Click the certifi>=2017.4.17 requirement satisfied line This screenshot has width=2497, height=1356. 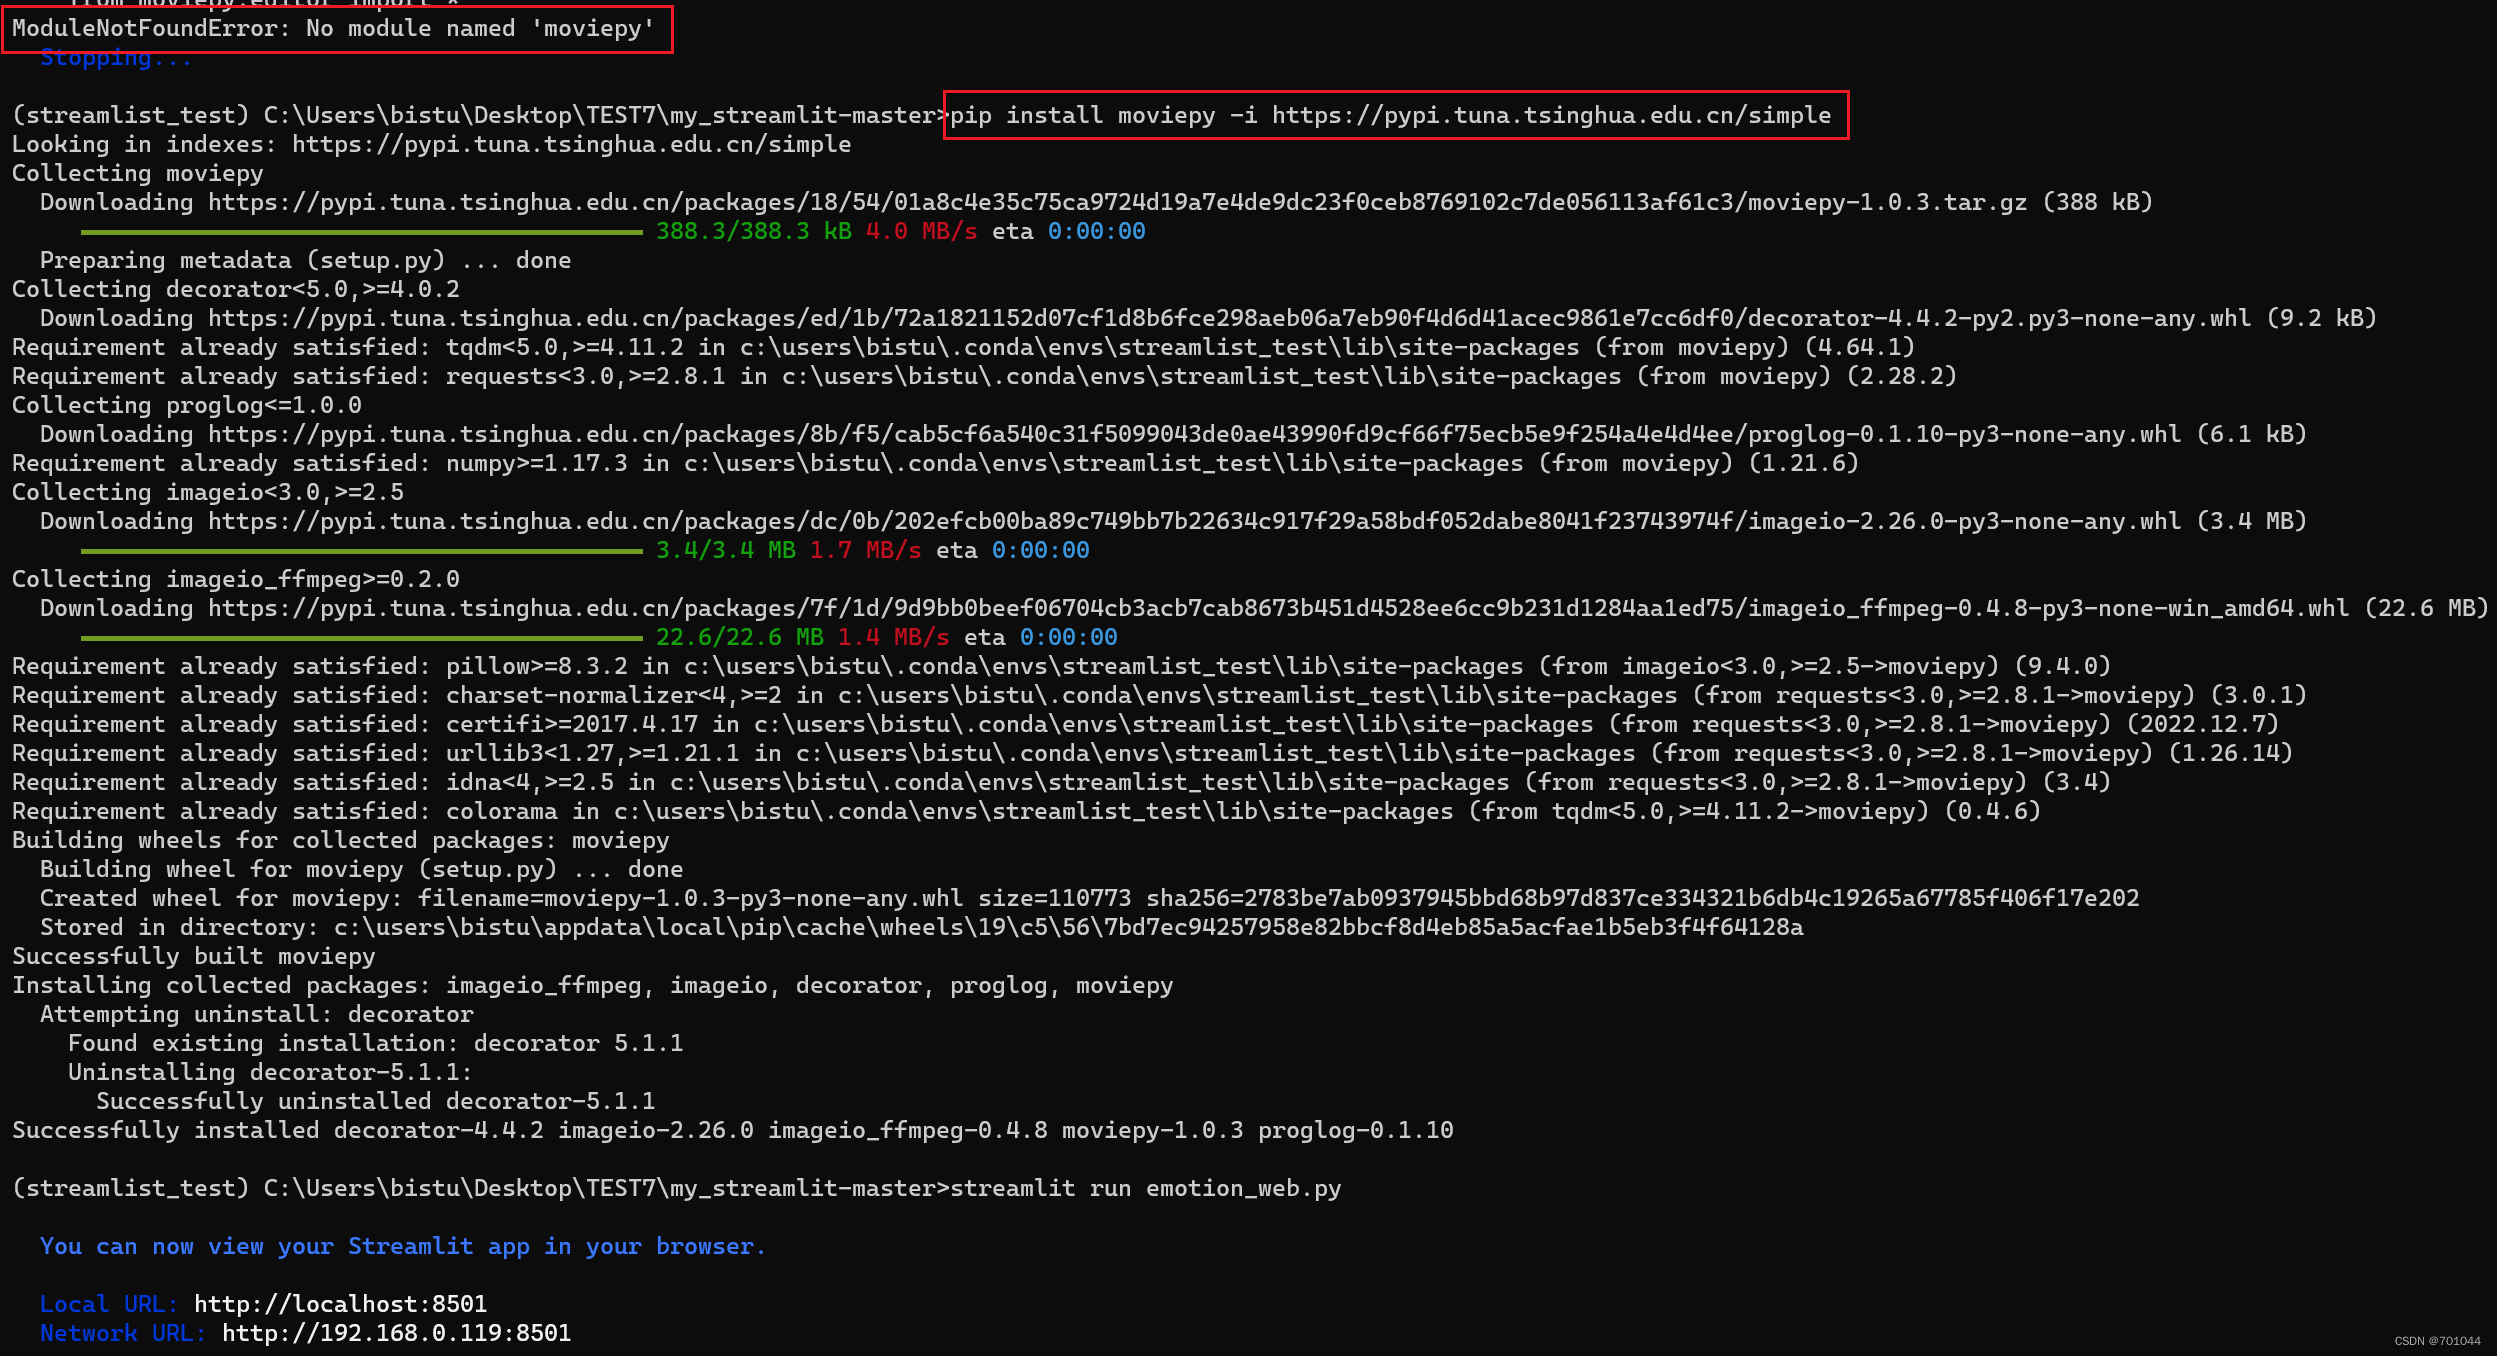(x=1145, y=725)
